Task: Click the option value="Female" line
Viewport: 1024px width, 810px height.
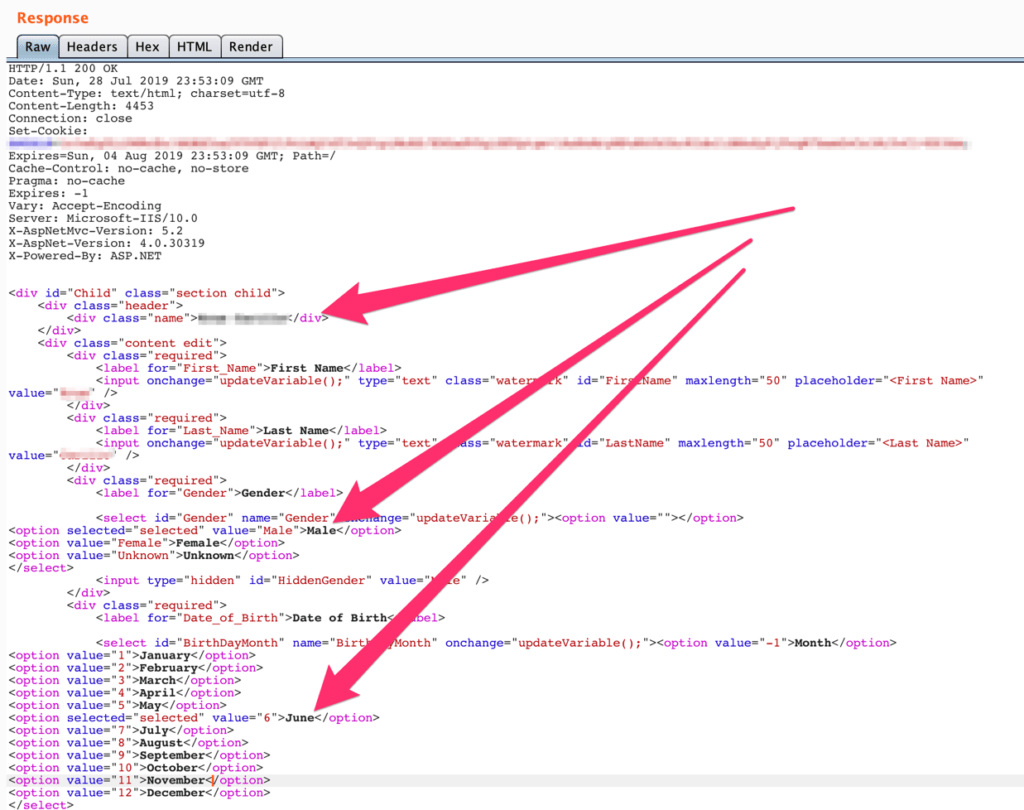Action: (x=147, y=543)
